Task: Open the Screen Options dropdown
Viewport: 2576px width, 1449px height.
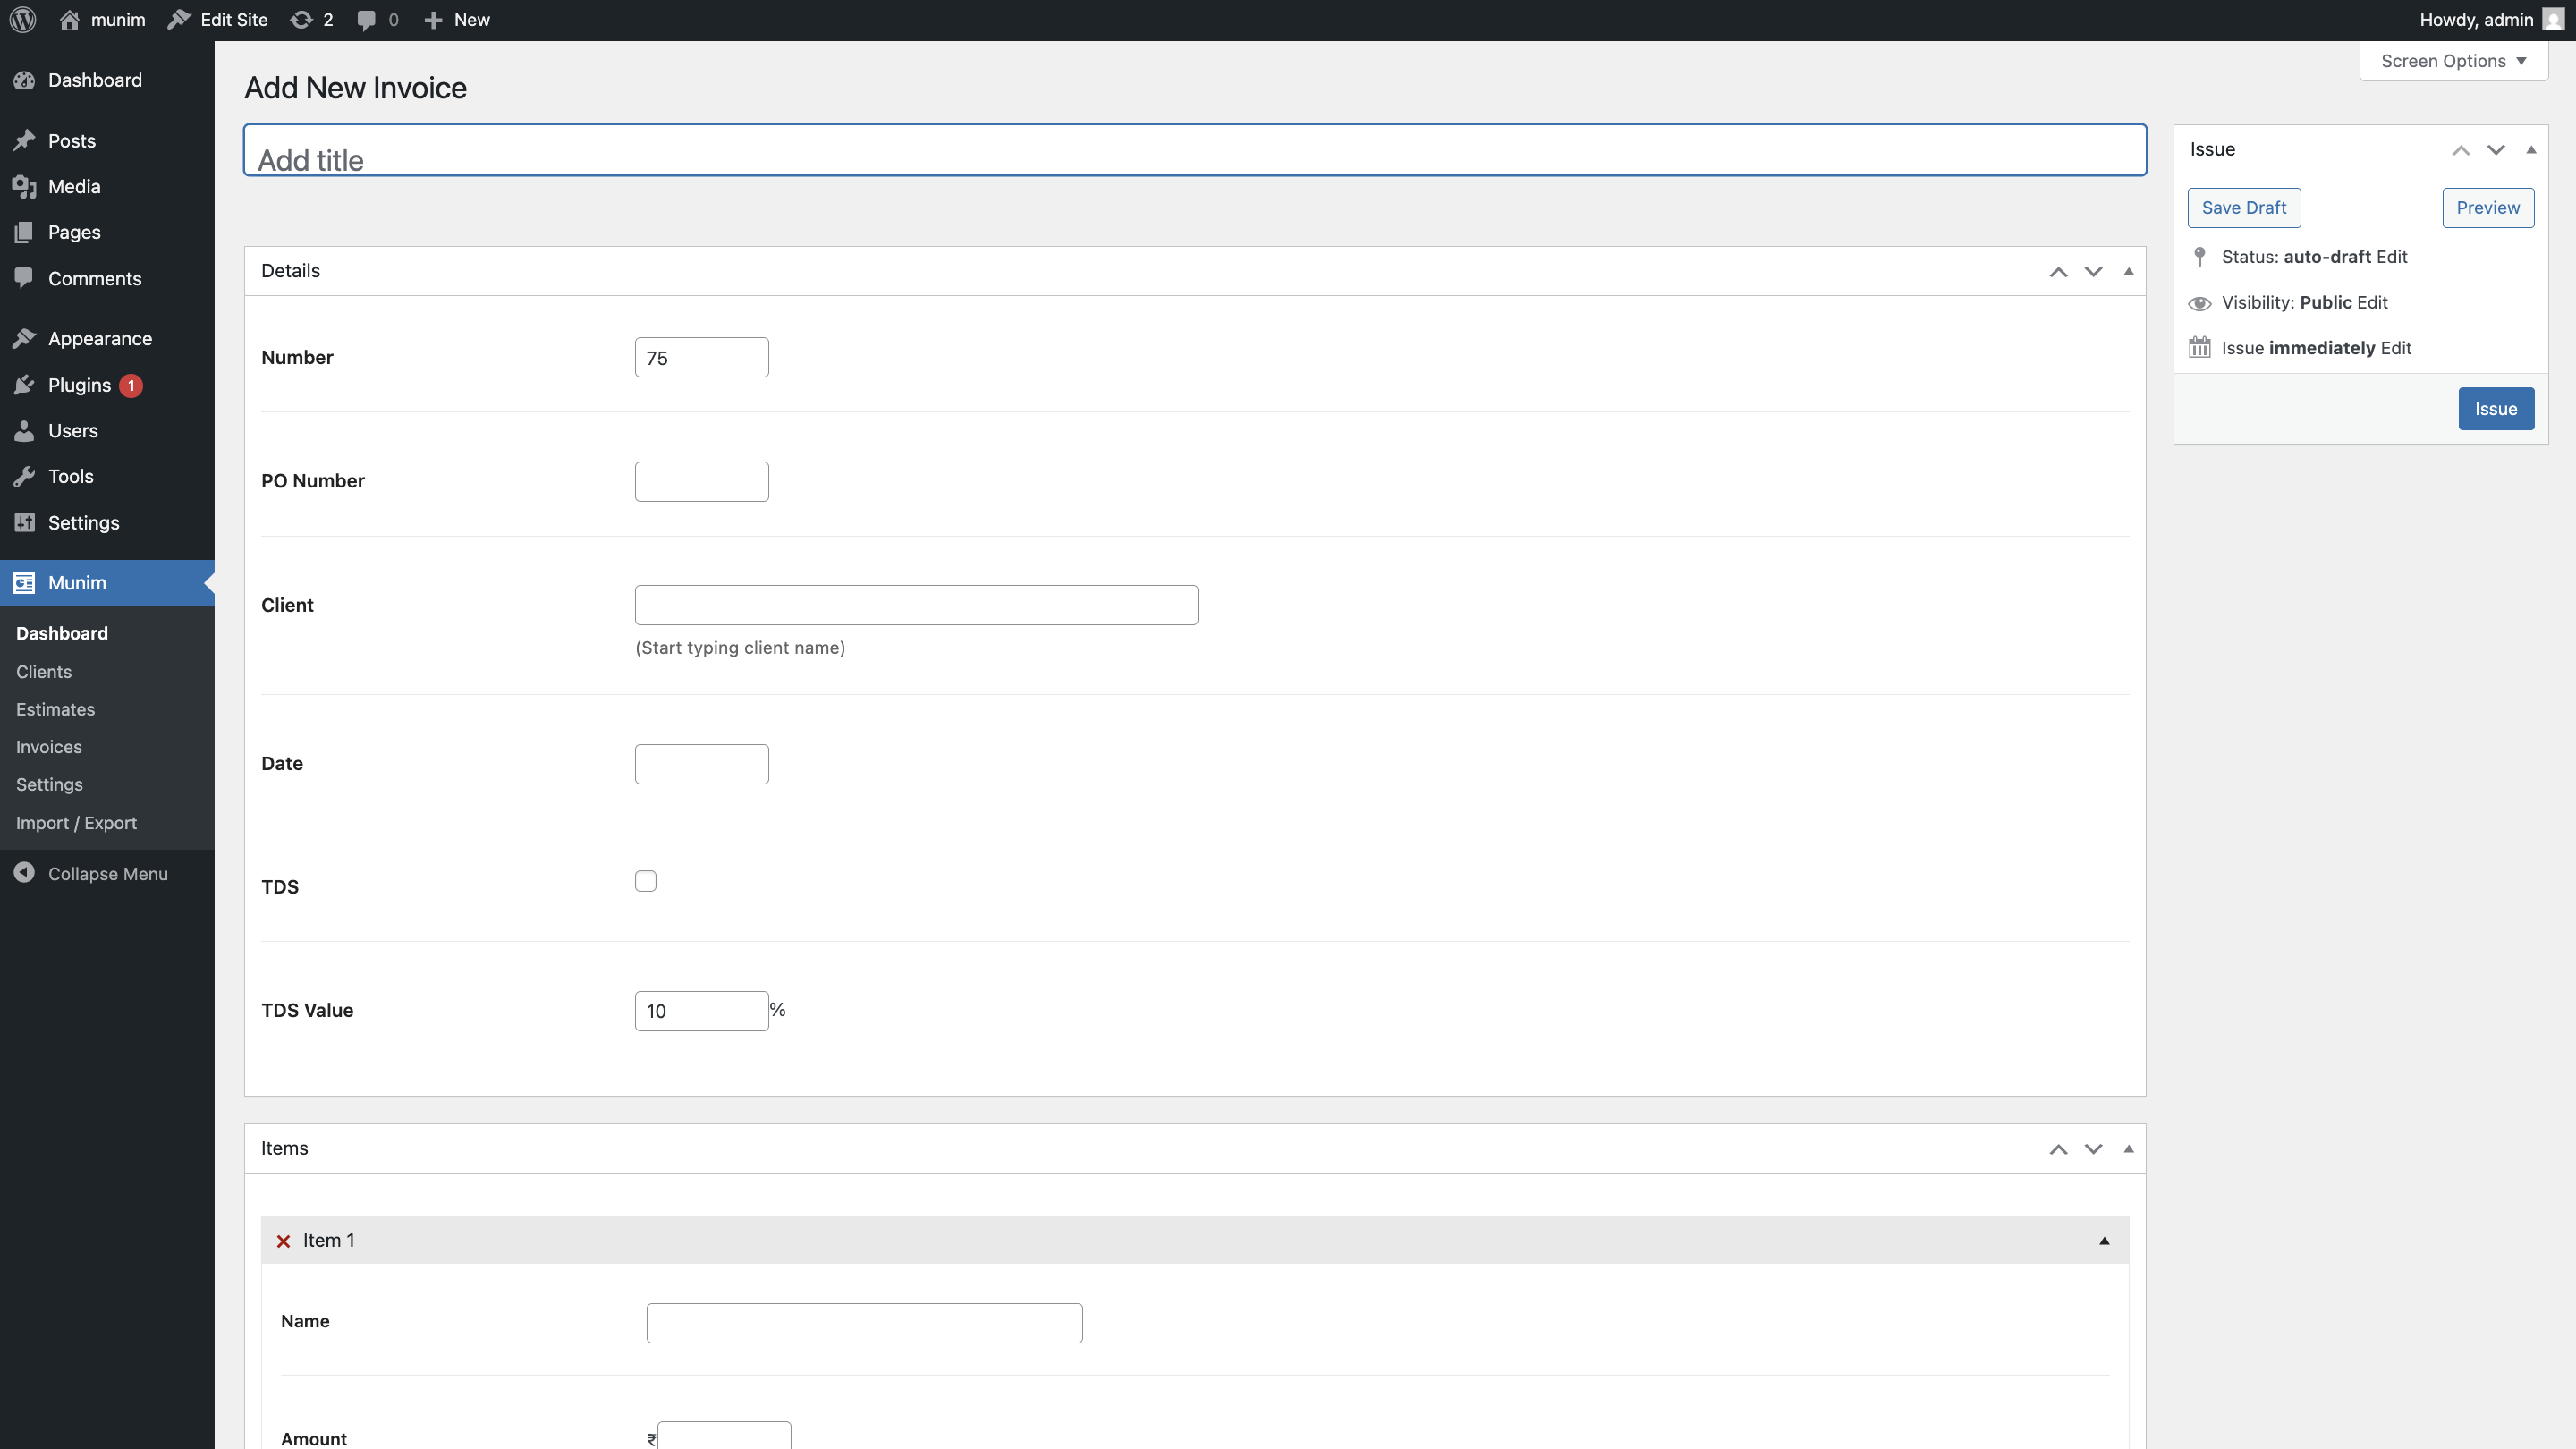Action: (2453, 61)
